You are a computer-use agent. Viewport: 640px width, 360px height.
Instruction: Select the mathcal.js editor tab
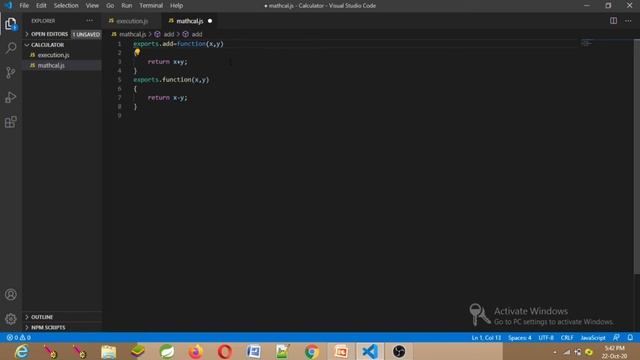[190, 21]
